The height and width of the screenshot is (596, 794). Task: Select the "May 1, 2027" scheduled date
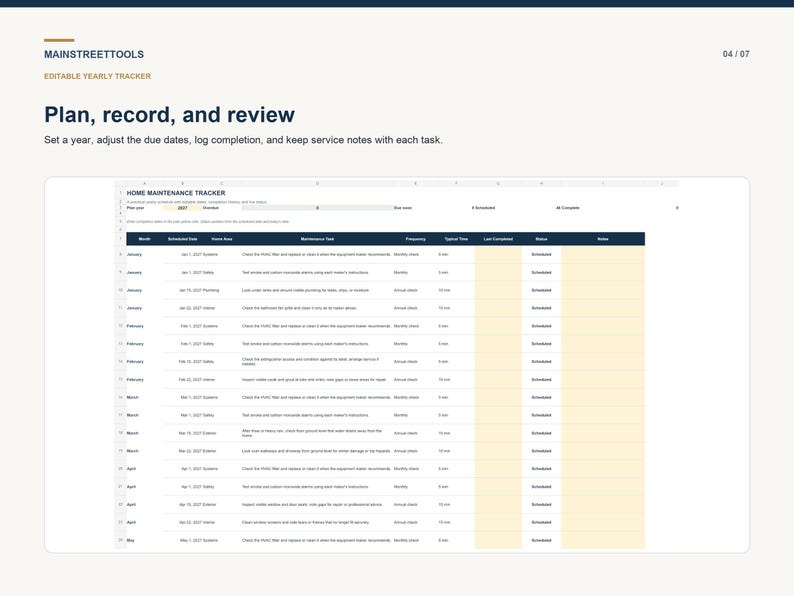point(191,541)
